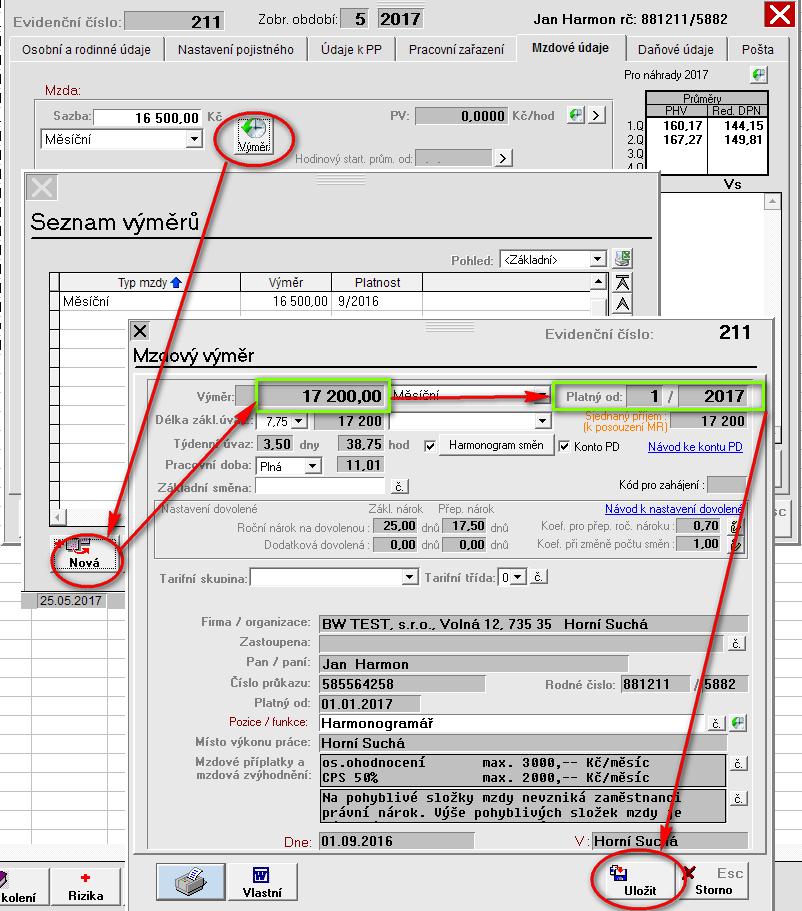802x911 pixels.
Task: Close the Mzdový výměr dialog
Action: (x=140, y=331)
